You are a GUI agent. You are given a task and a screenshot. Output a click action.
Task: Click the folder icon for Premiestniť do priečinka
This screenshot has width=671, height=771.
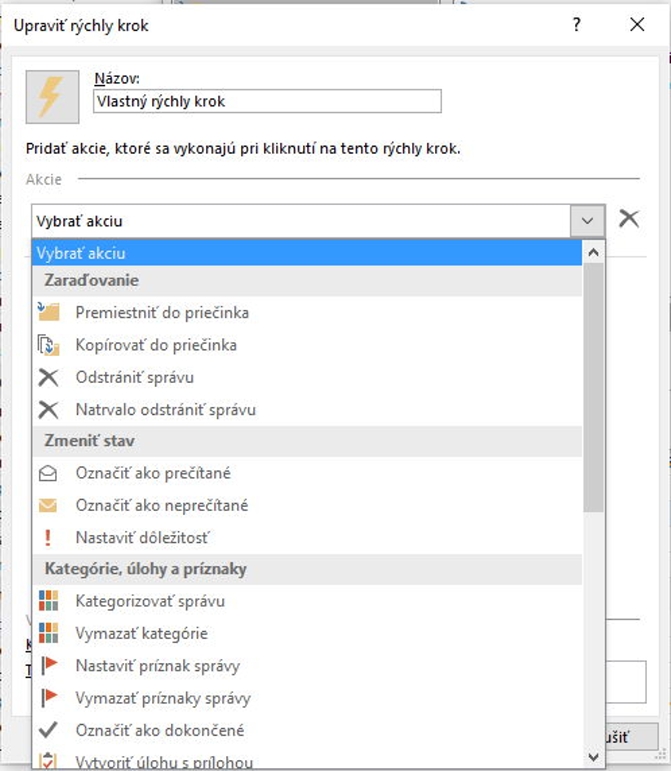(x=48, y=312)
